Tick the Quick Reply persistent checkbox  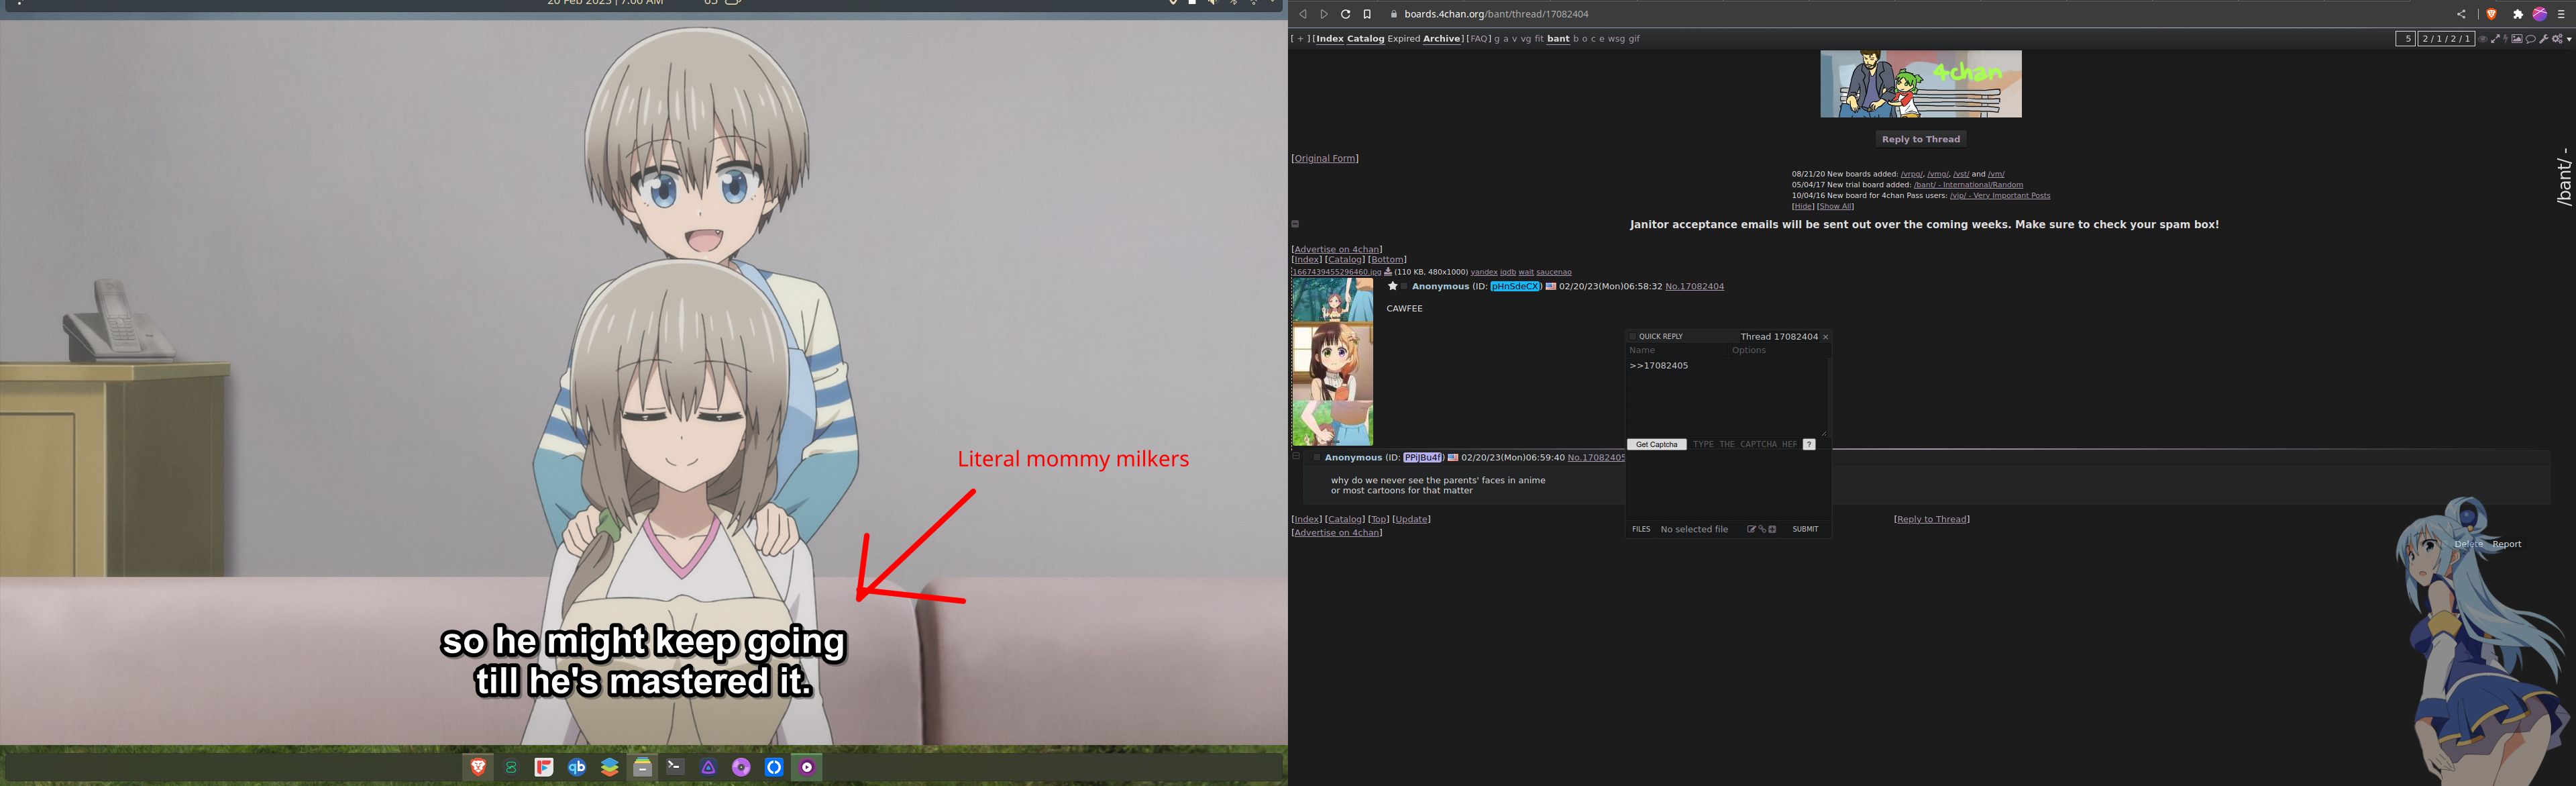tap(1633, 337)
